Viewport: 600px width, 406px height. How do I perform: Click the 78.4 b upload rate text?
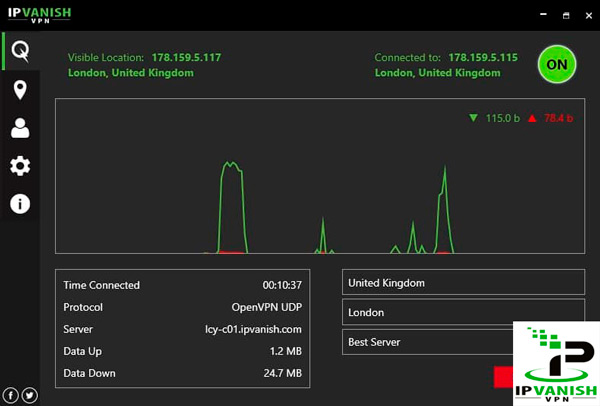pos(559,118)
